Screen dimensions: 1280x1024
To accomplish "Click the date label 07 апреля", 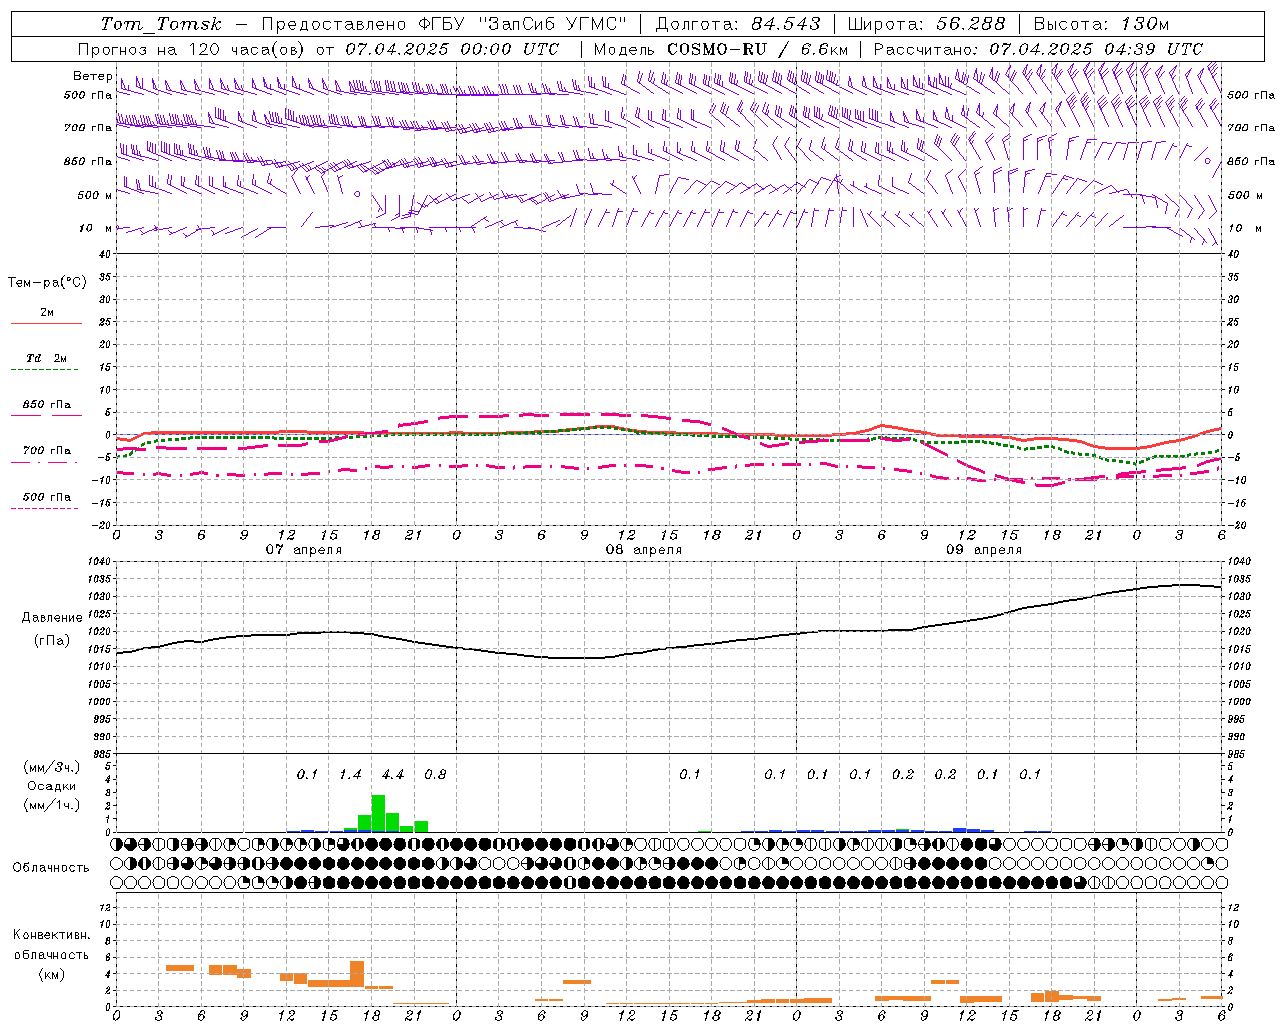I will click(303, 550).
